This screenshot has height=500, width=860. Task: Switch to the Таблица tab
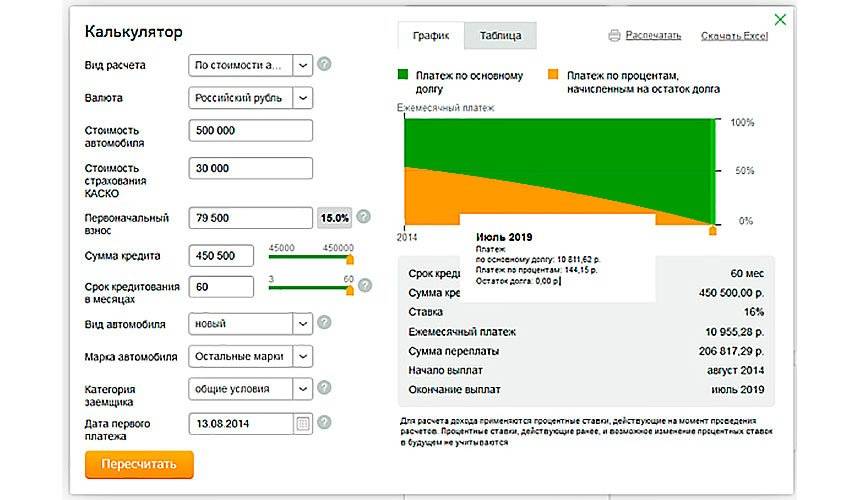click(500, 36)
